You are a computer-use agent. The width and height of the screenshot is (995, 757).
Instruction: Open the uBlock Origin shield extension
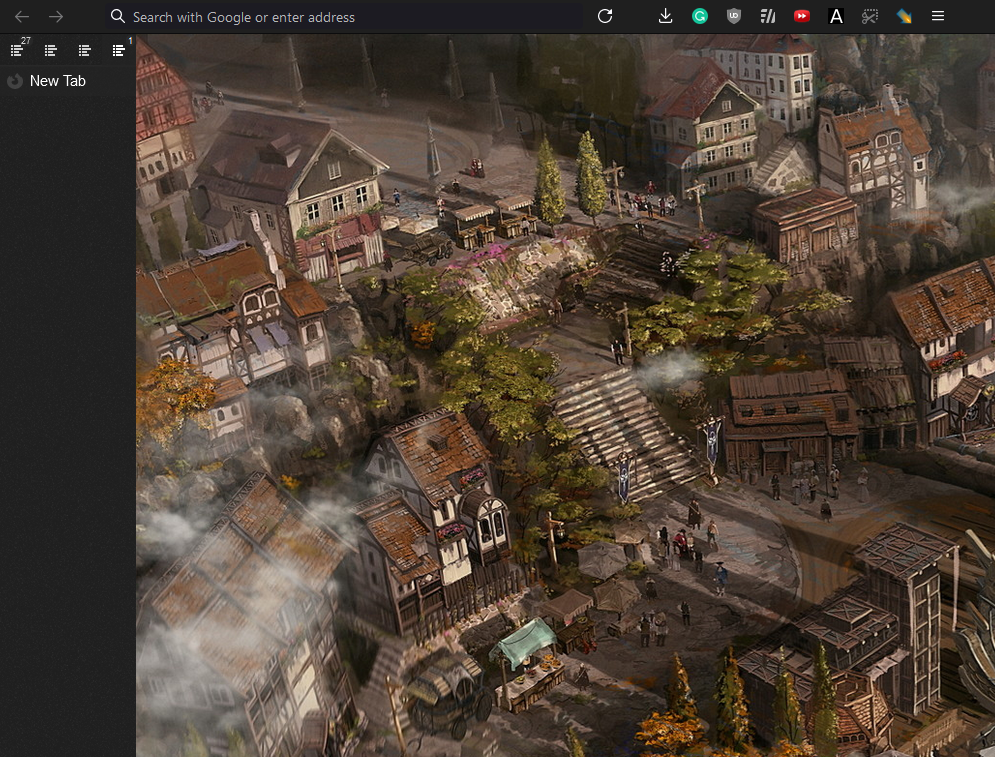(x=734, y=16)
